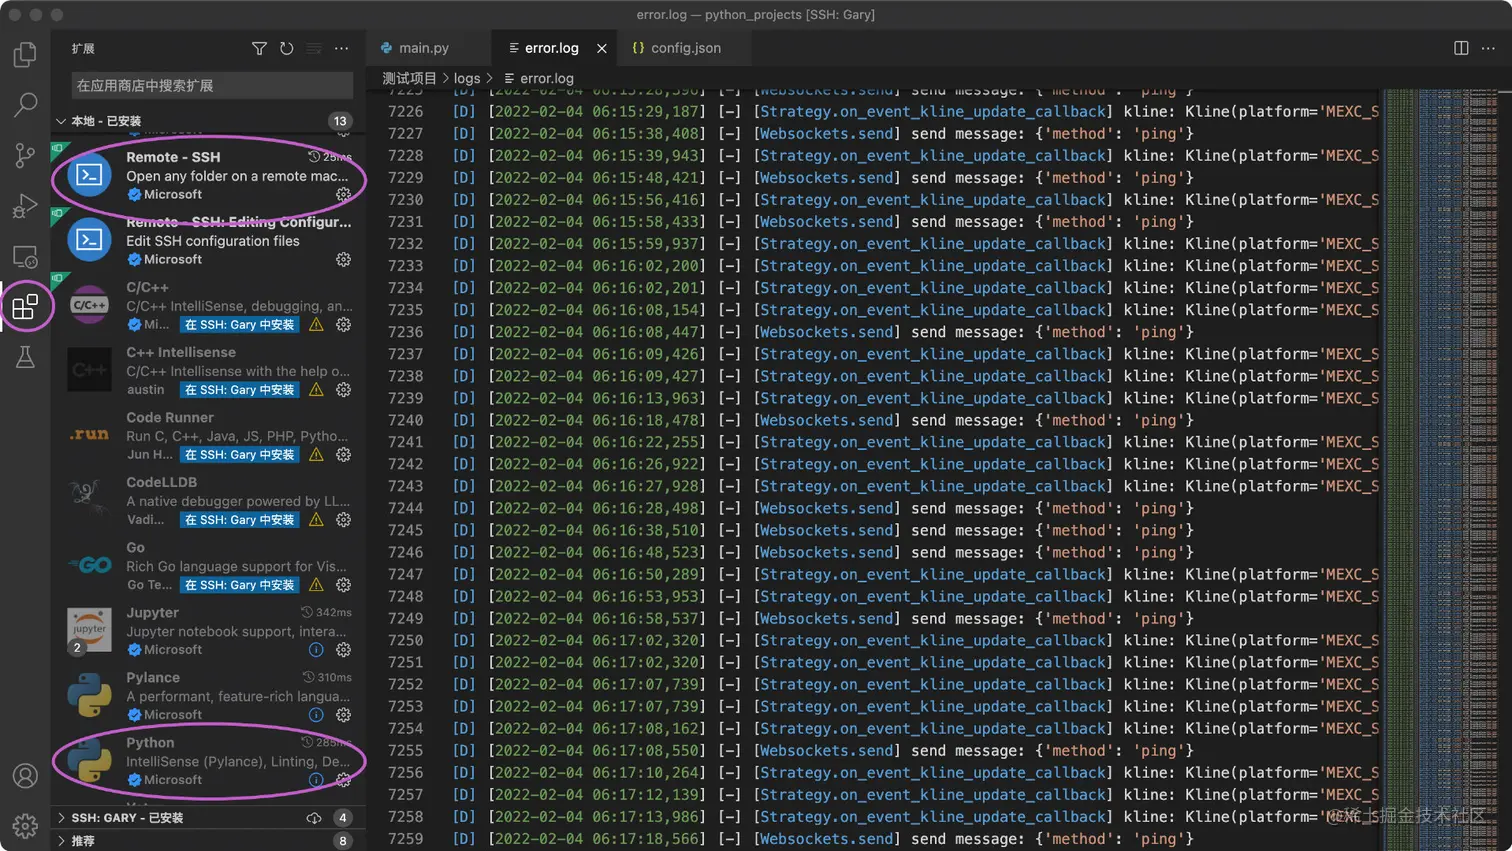
Task: Open the Run and Debug view
Action: click(x=25, y=206)
